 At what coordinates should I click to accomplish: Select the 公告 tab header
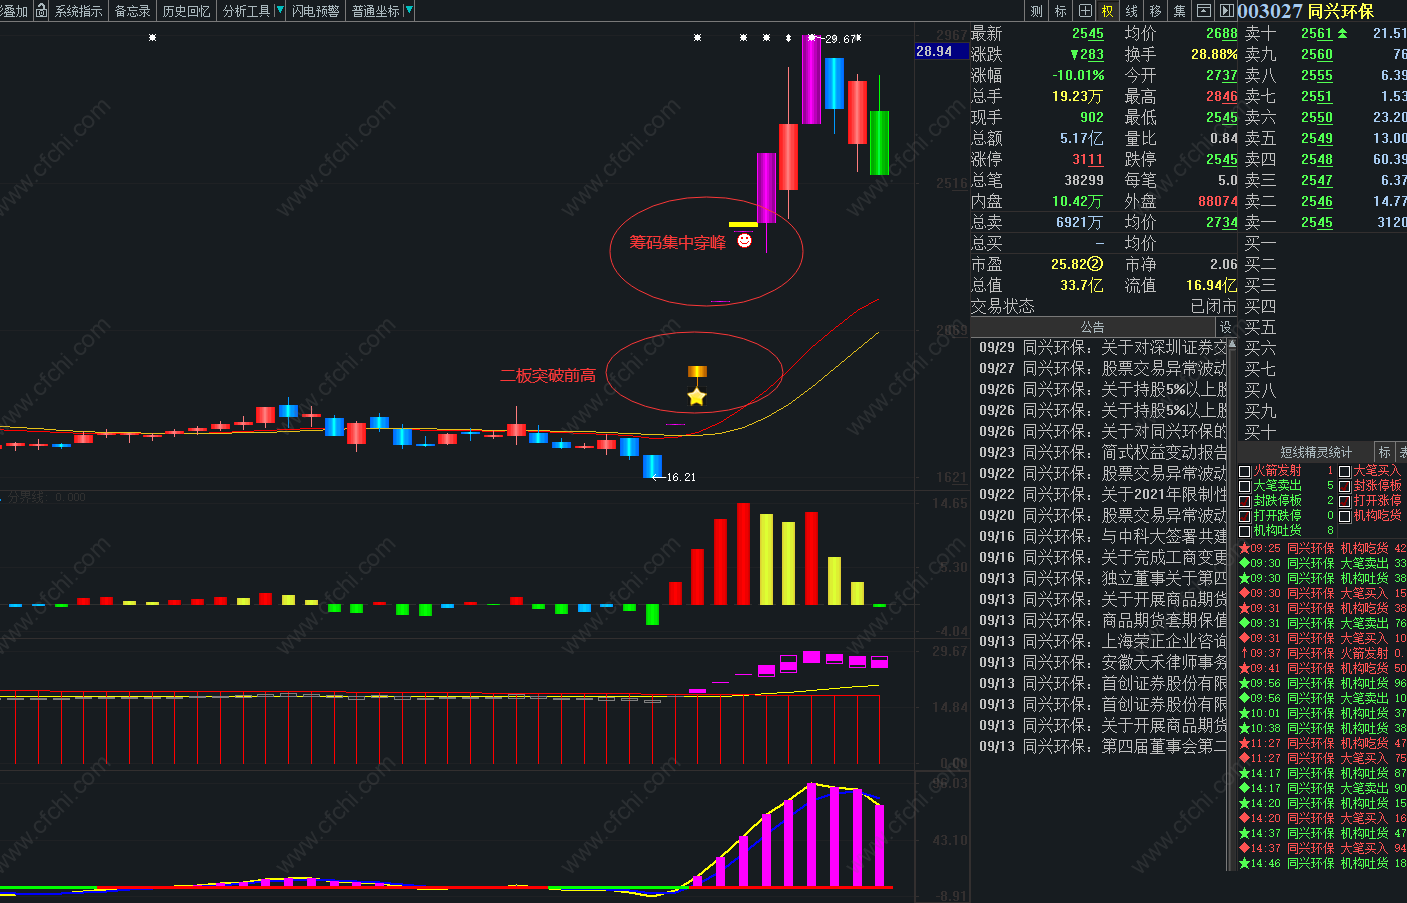tap(1092, 327)
